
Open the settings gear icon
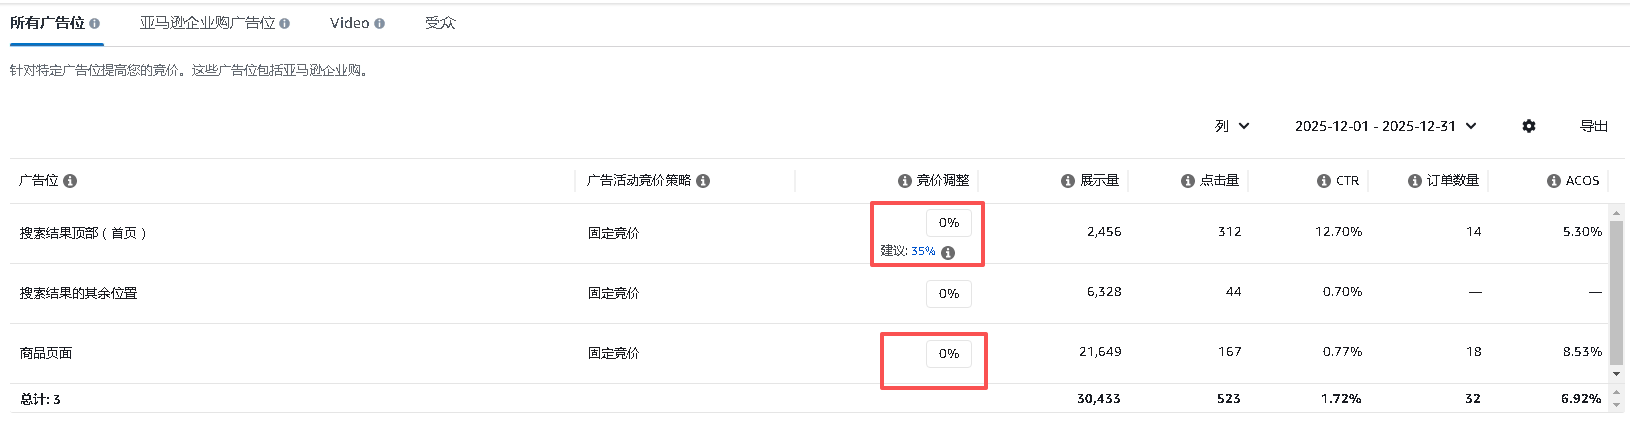1529,126
